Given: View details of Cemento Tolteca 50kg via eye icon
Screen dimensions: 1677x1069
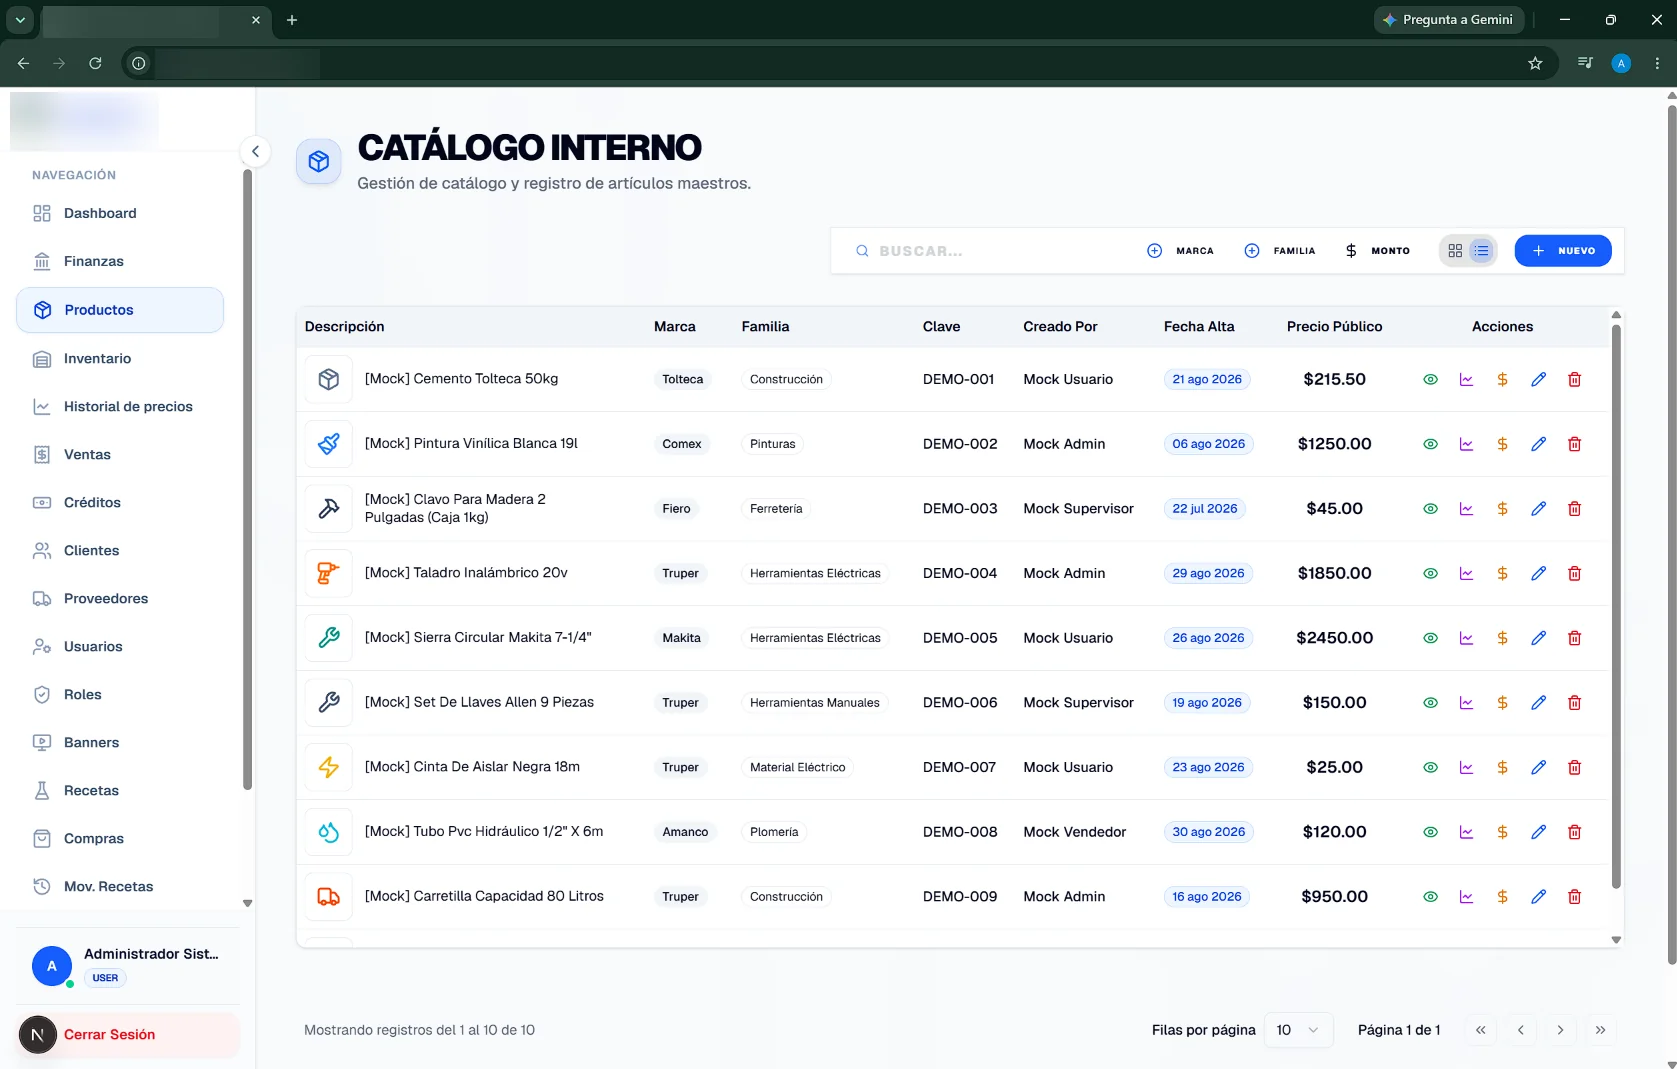Looking at the screenshot, I should 1430,380.
